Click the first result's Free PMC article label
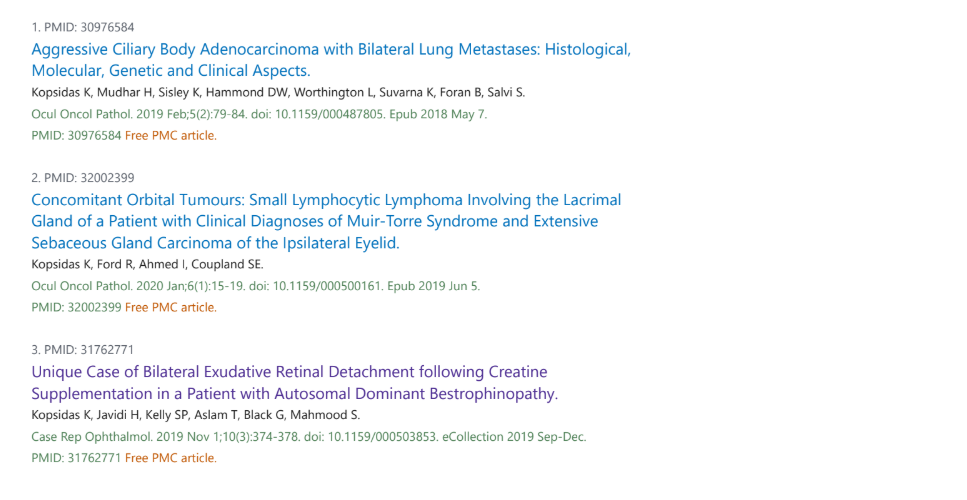 tap(171, 136)
